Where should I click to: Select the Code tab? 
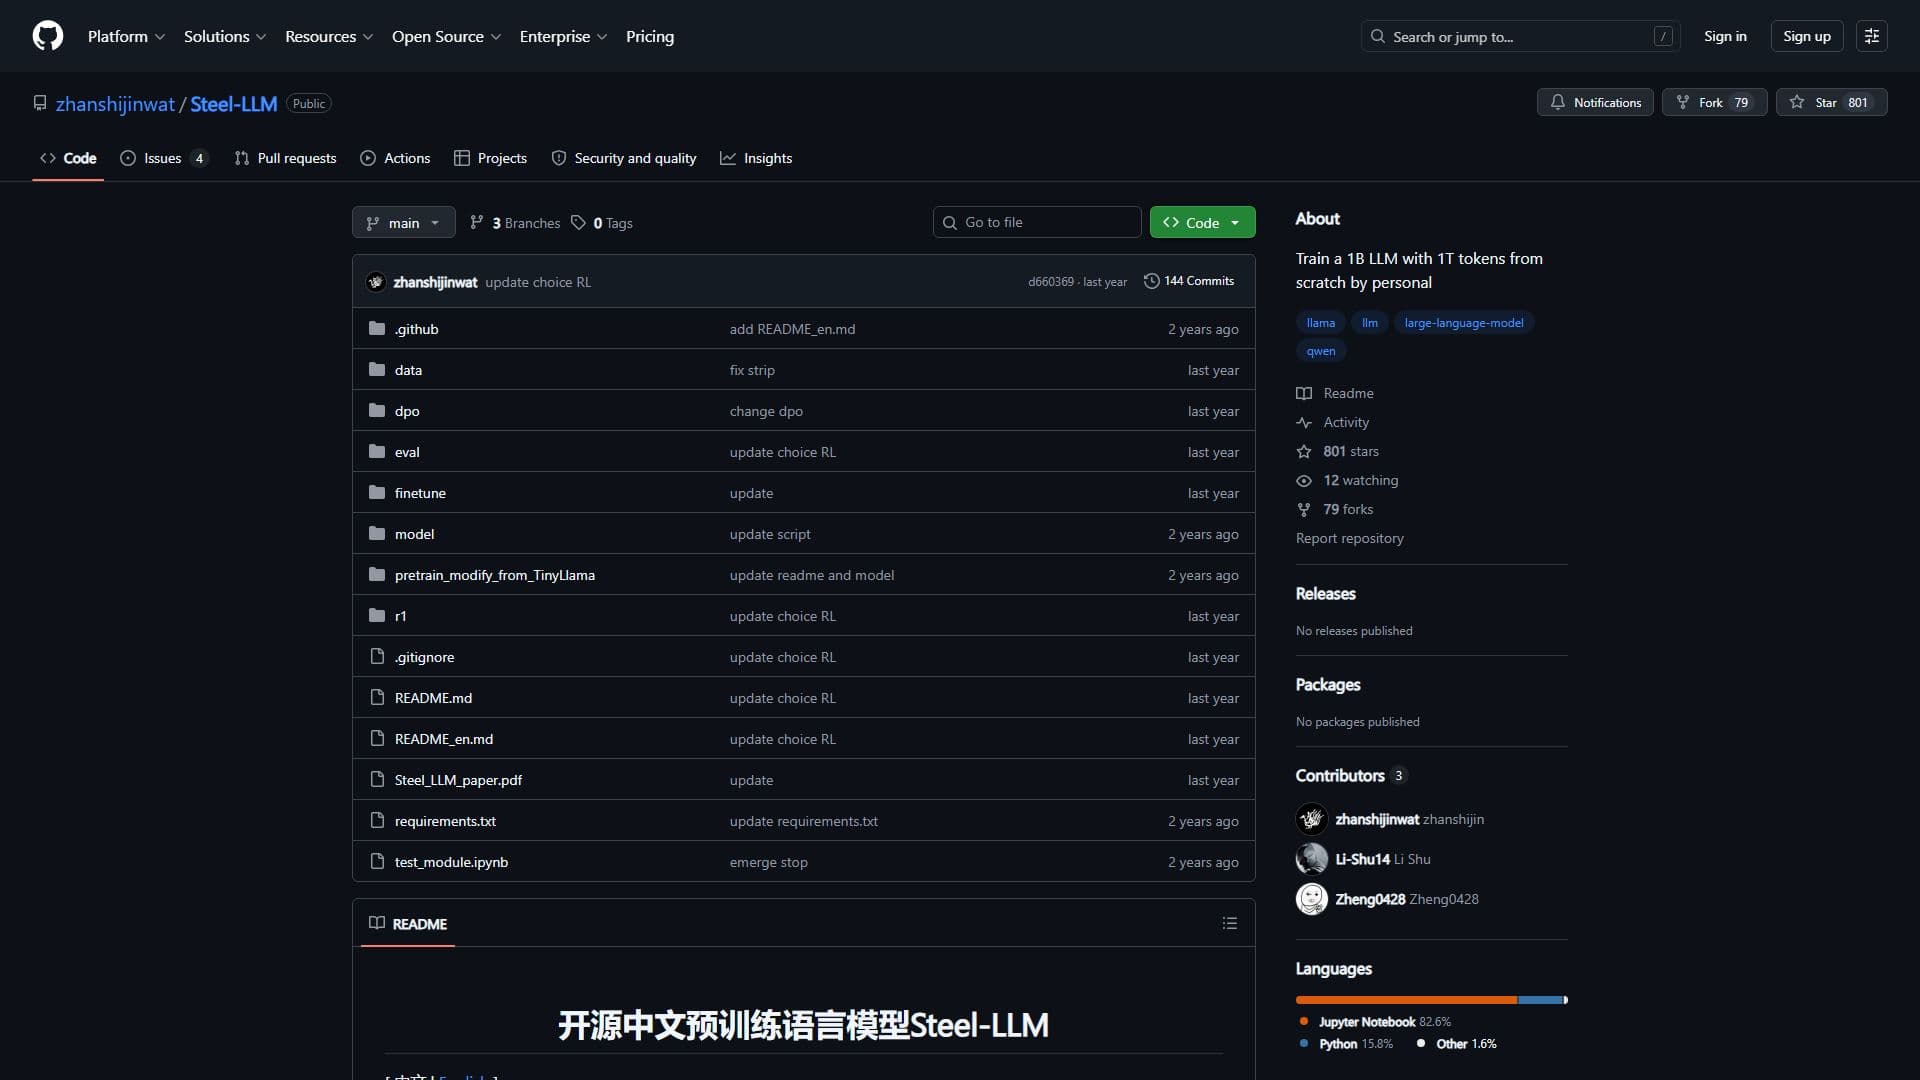pos(68,158)
